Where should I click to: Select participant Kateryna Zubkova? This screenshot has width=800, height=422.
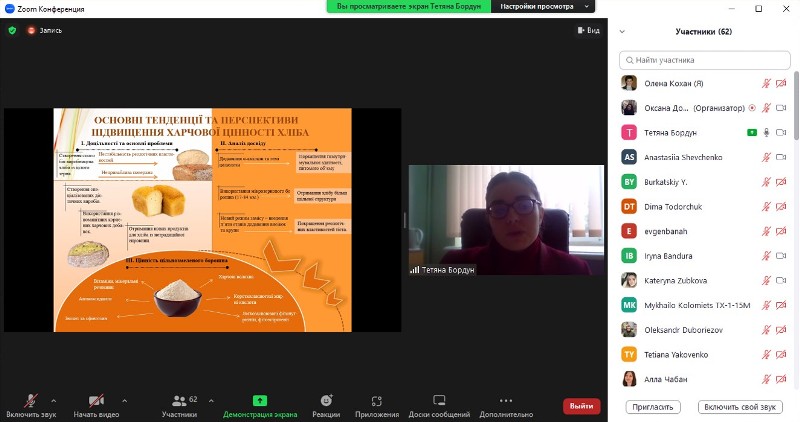pos(705,281)
